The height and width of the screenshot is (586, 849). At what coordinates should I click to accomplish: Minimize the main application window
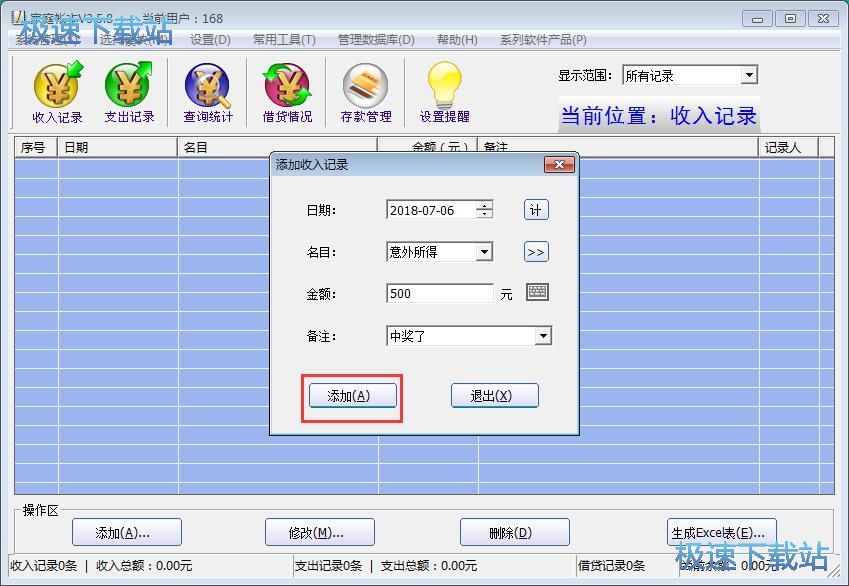pyautogui.click(x=757, y=19)
